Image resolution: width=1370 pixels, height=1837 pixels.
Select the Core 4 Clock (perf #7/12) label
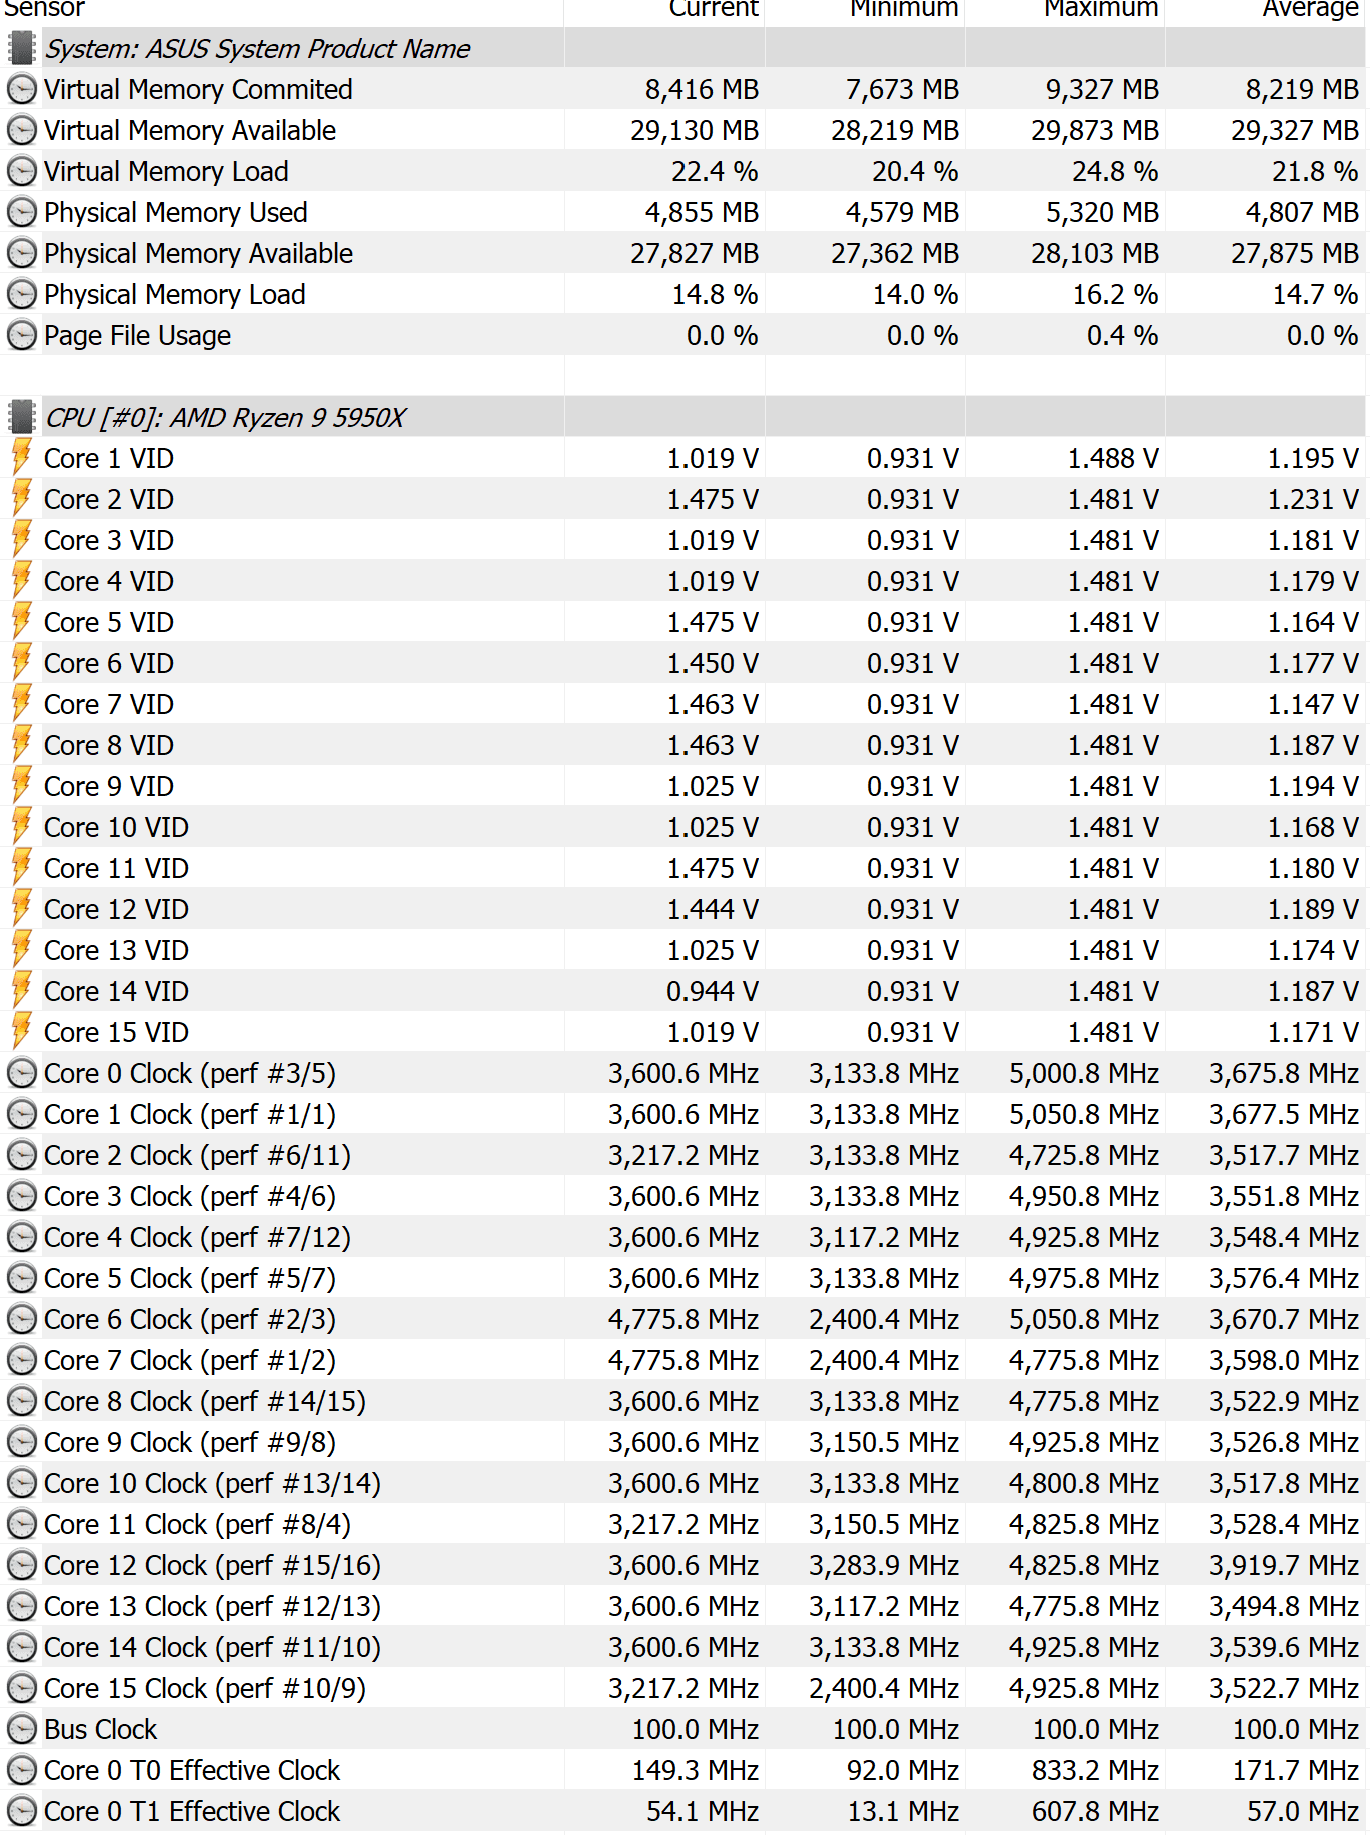point(197,1237)
